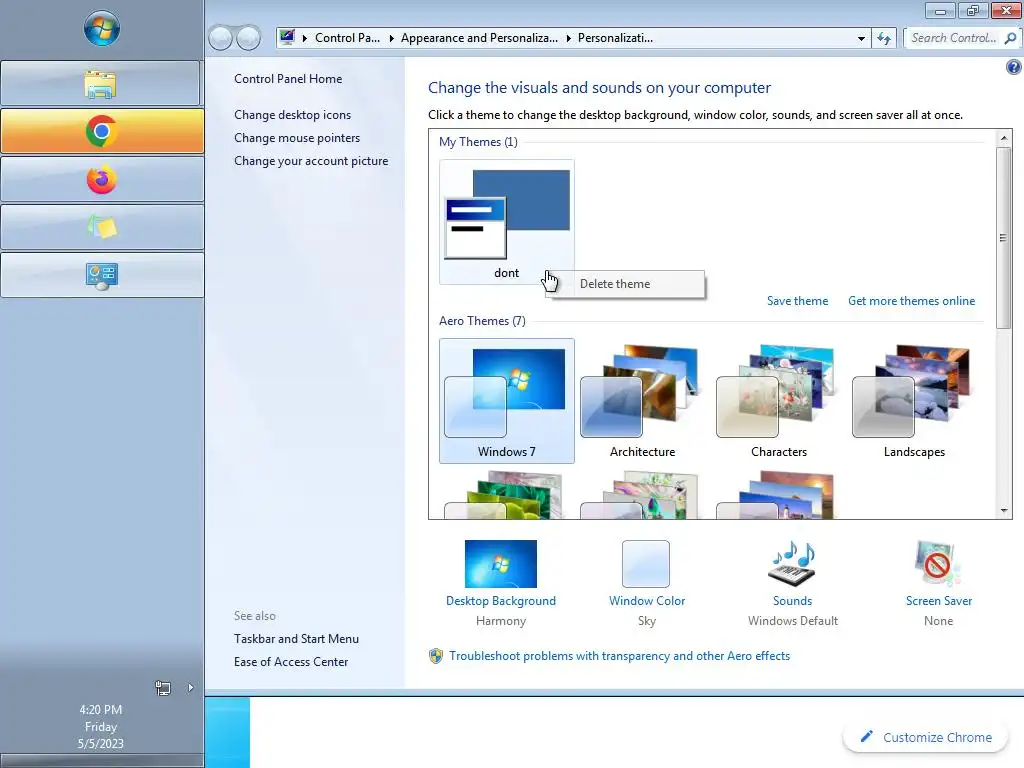Click My Themes (1) section header
Image resolution: width=1024 pixels, height=768 pixels.
point(478,142)
